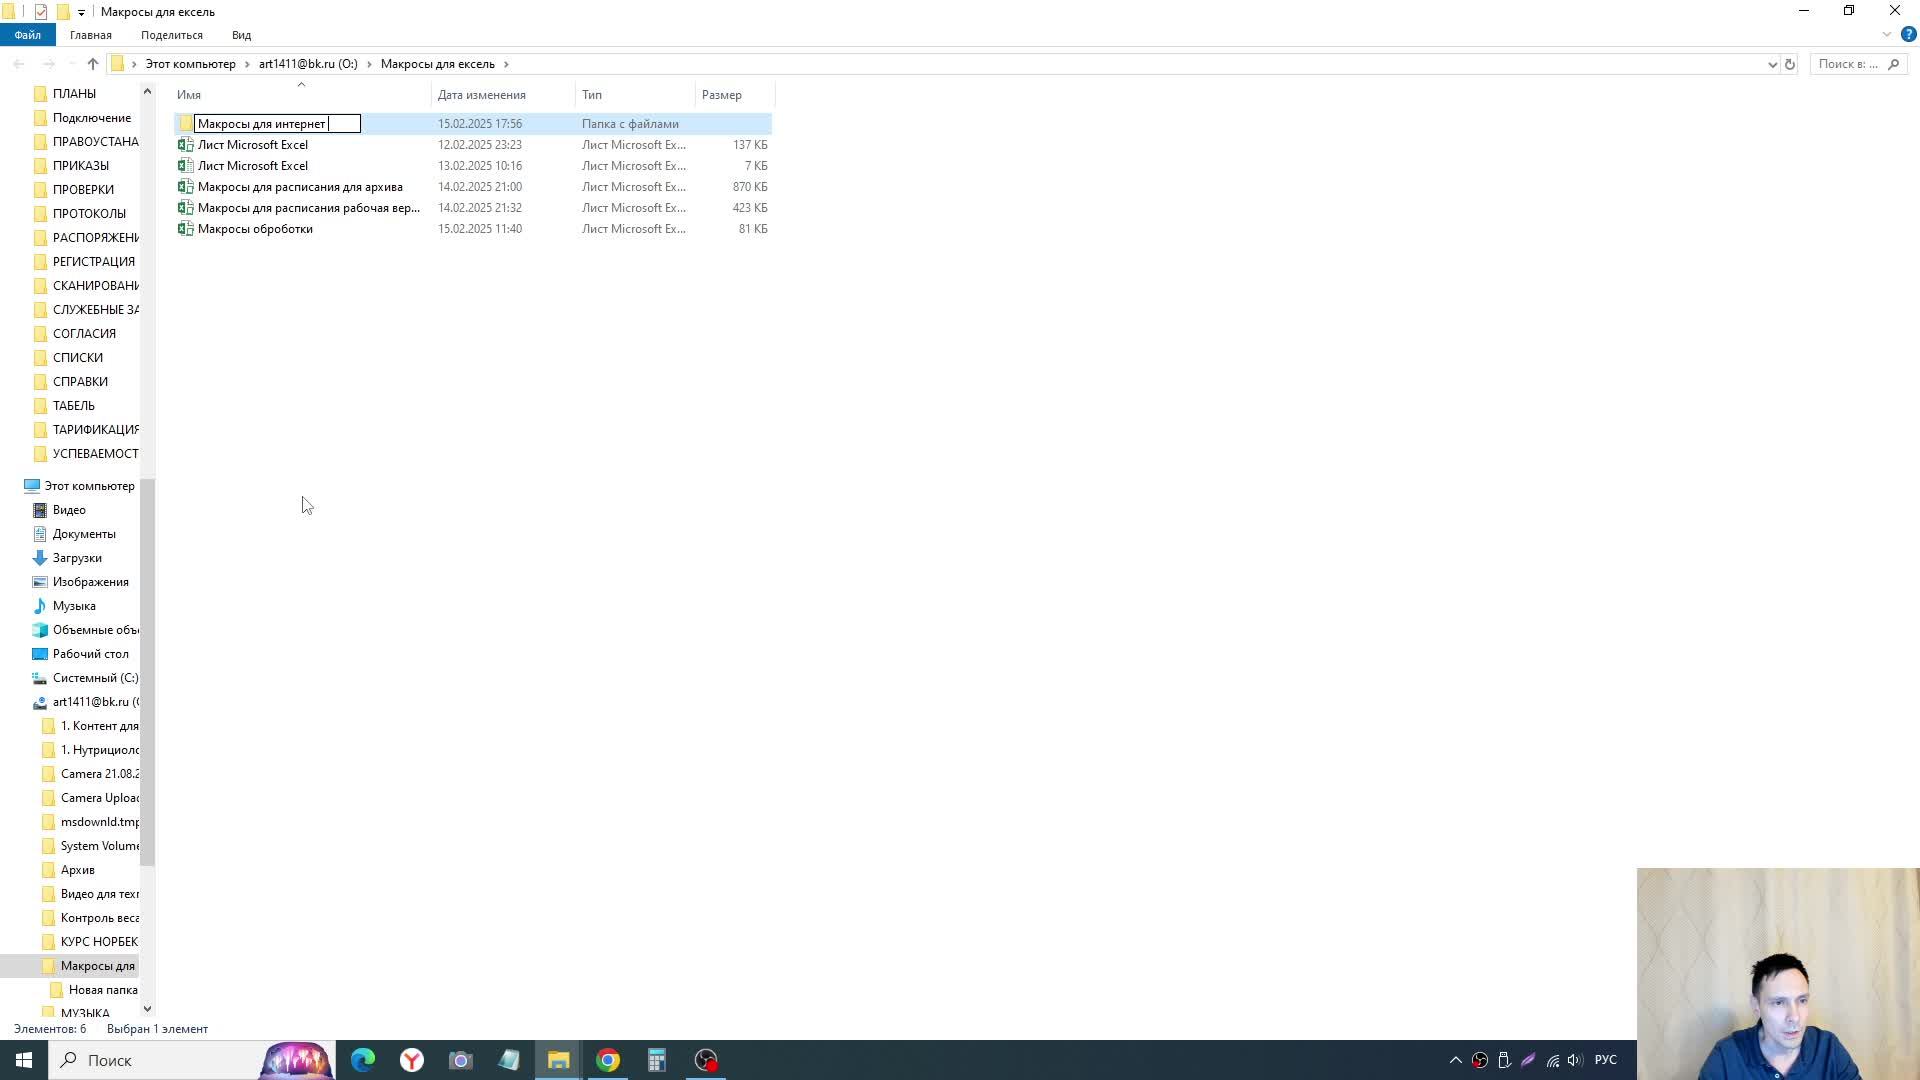Open Yandex Browser from taskbar
The width and height of the screenshot is (1920, 1080).
(412, 1060)
